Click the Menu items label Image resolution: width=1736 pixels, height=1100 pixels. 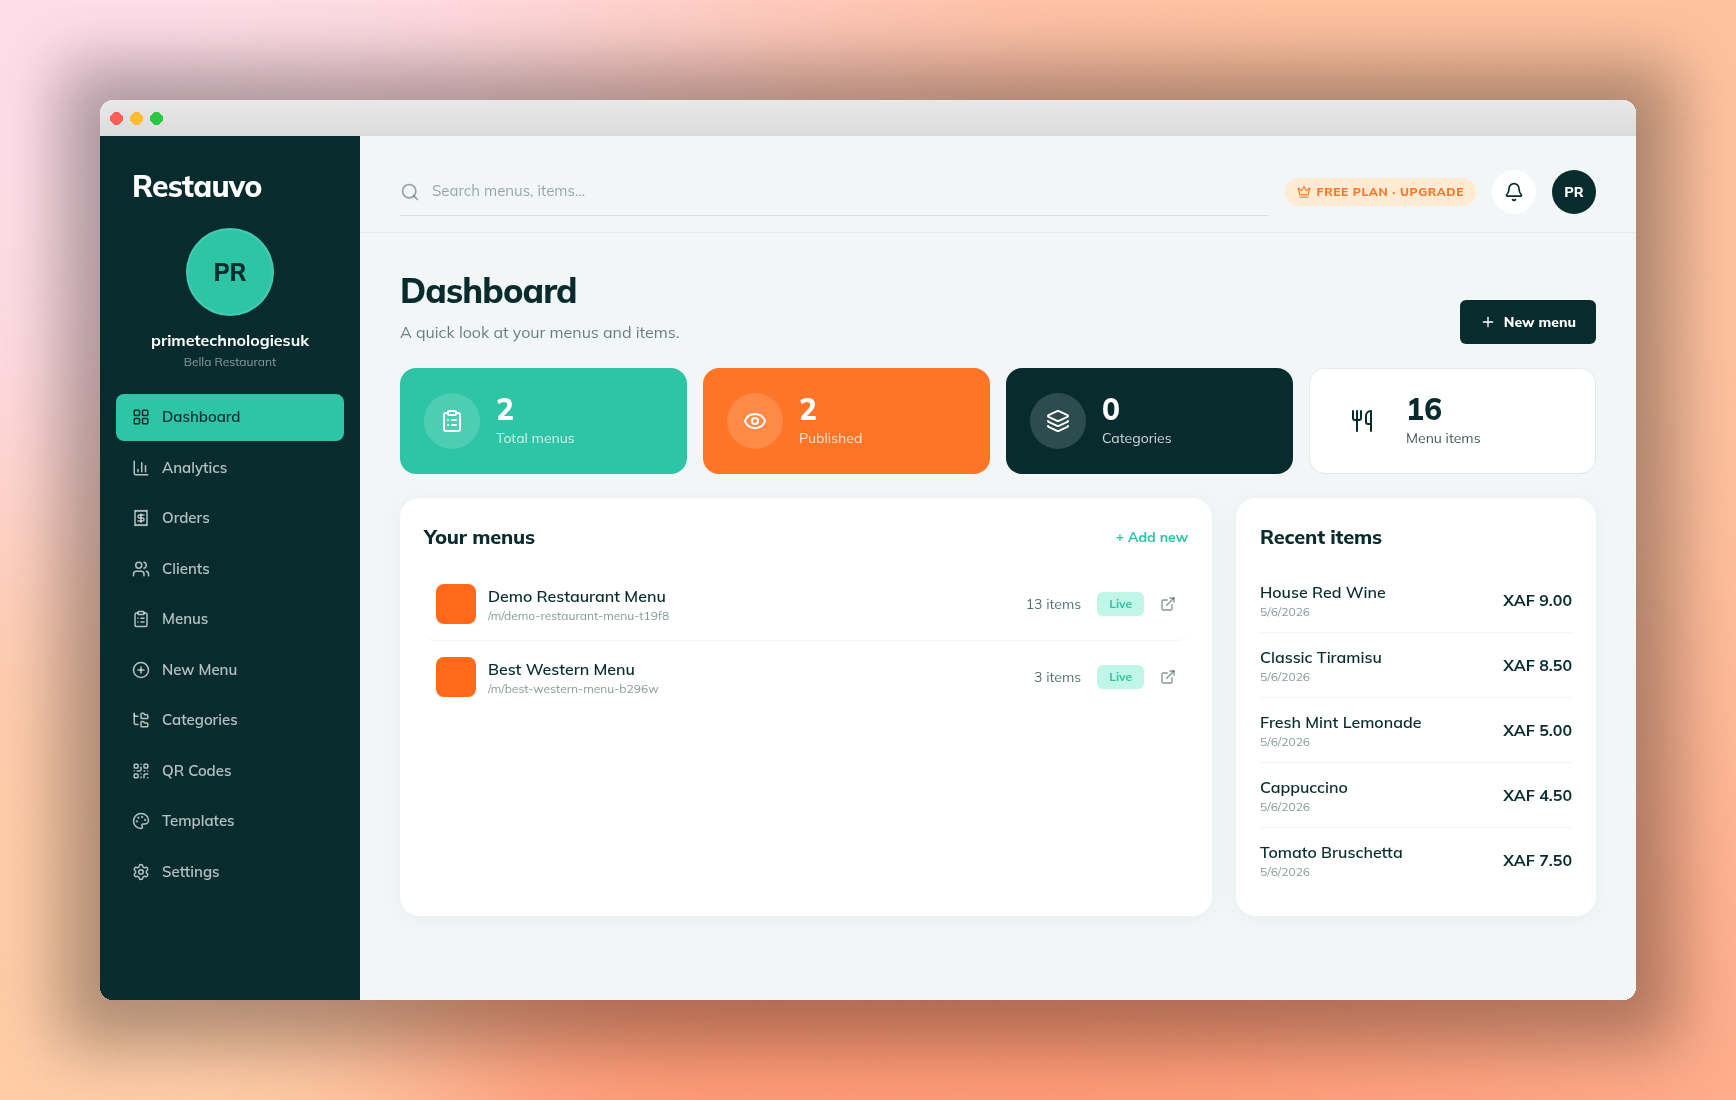(x=1443, y=439)
